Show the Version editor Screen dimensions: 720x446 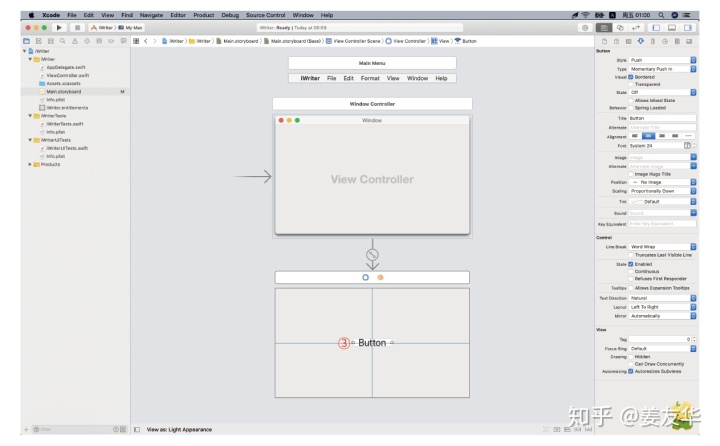(x=636, y=28)
